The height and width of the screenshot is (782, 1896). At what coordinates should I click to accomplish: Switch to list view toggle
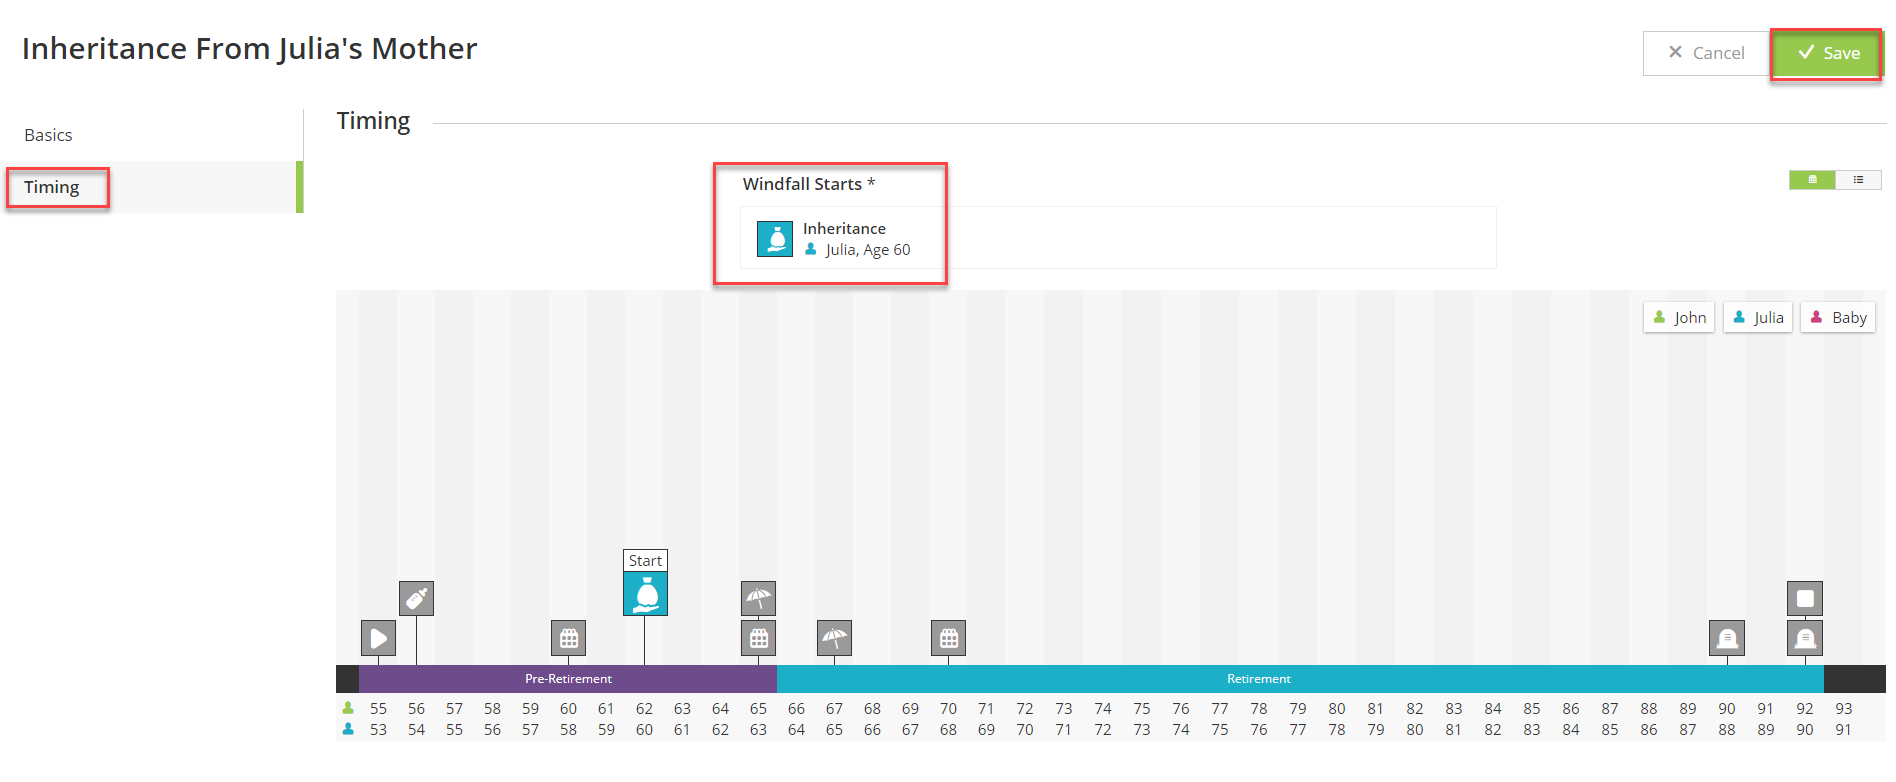pyautogui.click(x=1858, y=180)
